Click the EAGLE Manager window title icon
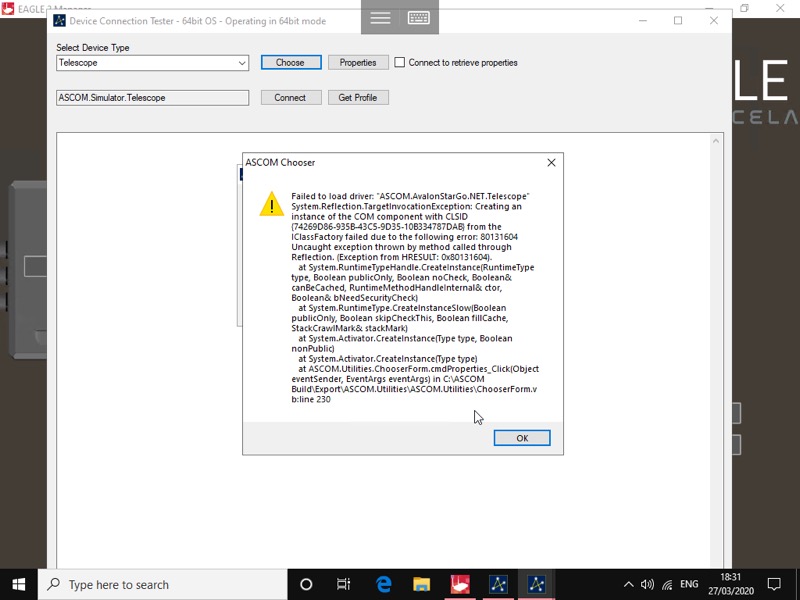 pyautogui.click(x=8, y=8)
